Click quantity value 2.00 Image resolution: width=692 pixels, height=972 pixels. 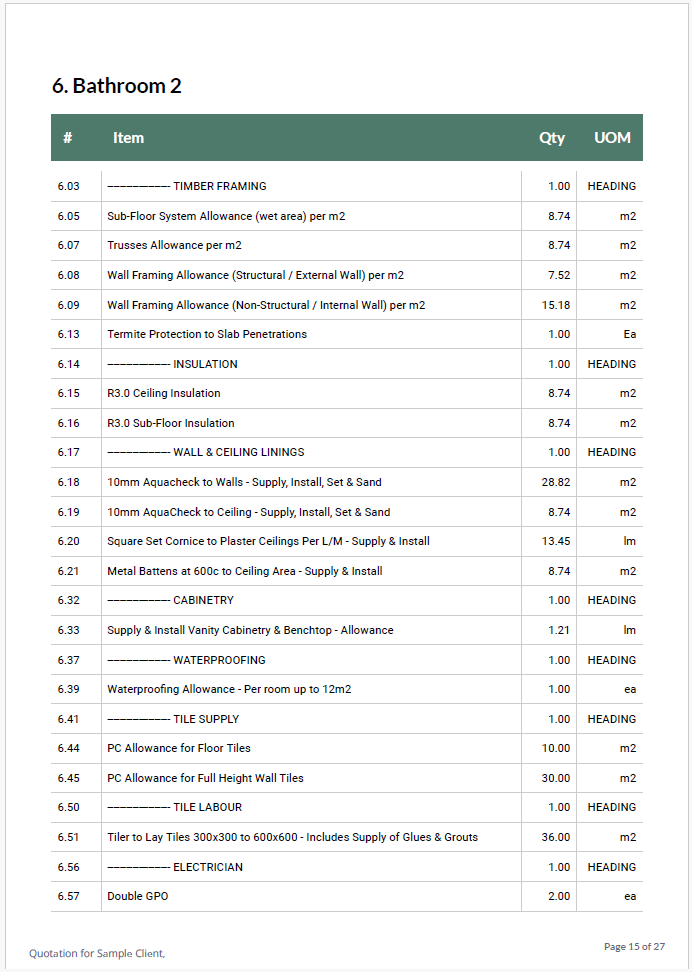pos(559,896)
